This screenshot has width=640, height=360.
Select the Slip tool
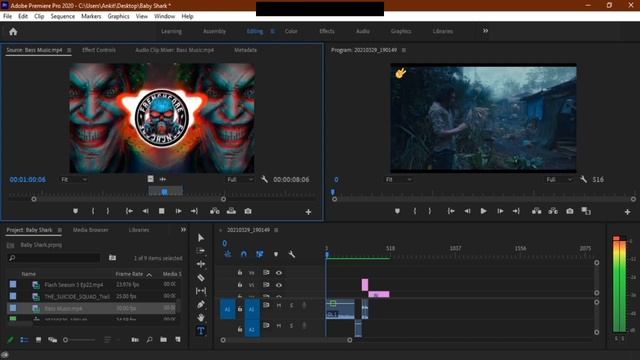[x=201, y=291]
